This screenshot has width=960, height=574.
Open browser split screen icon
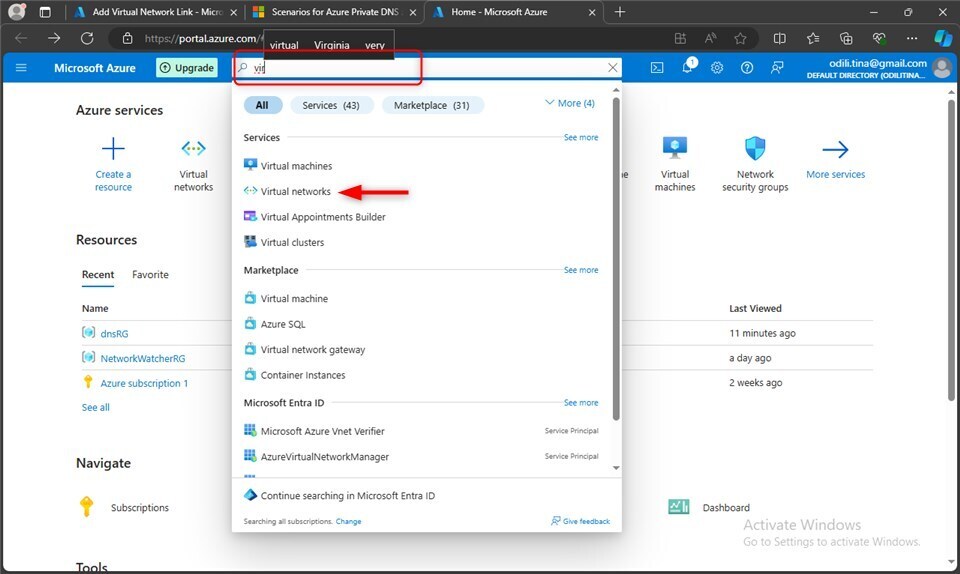pyautogui.click(x=779, y=39)
